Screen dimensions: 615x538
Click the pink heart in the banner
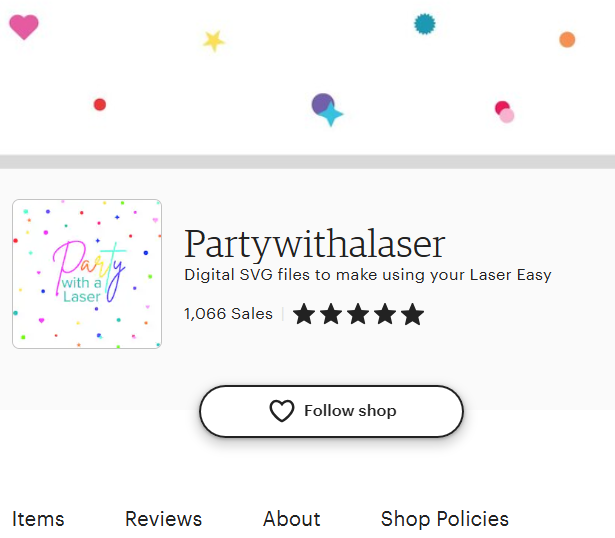(23, 26)
